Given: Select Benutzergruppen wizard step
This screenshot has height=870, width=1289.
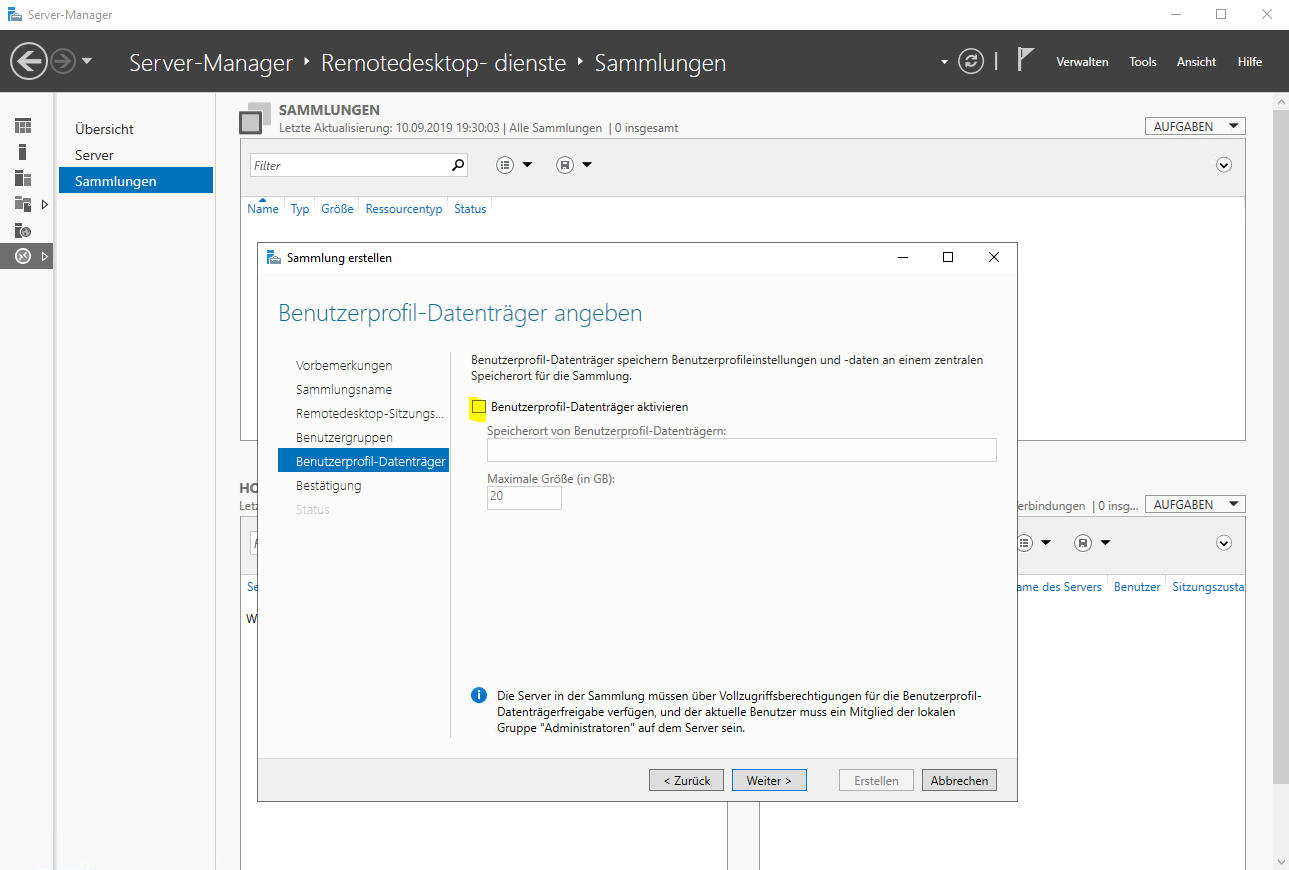Looking at the screenshot, I should (x=344, y=438).
